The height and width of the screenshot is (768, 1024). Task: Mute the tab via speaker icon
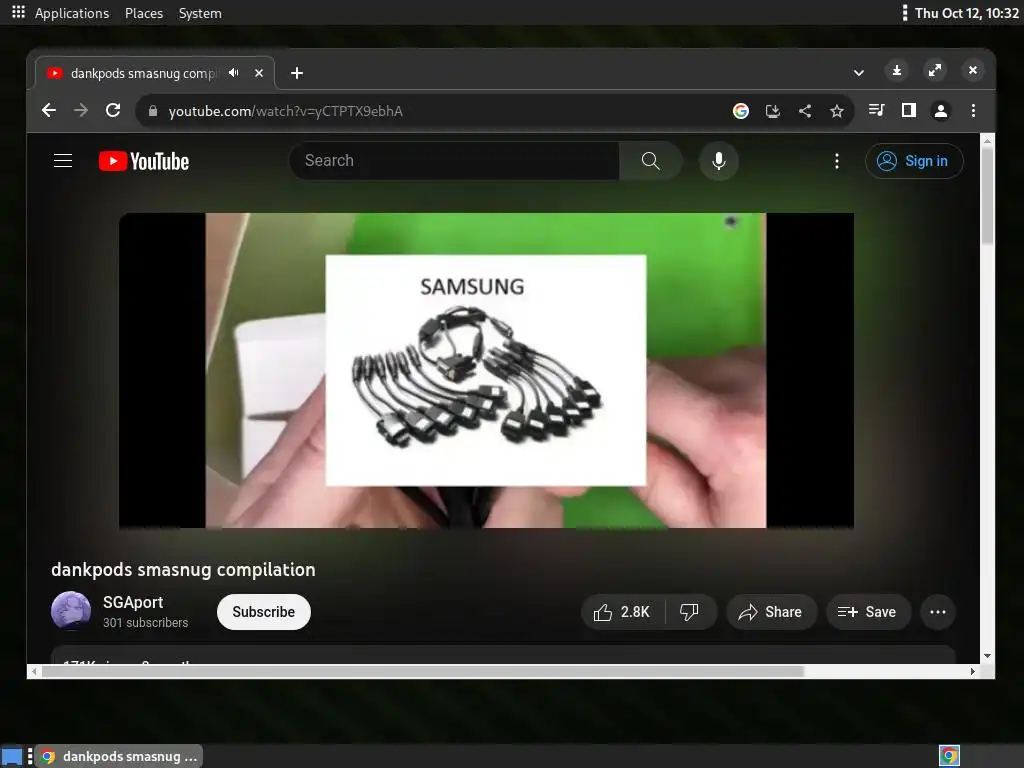(x=234, y=72)
